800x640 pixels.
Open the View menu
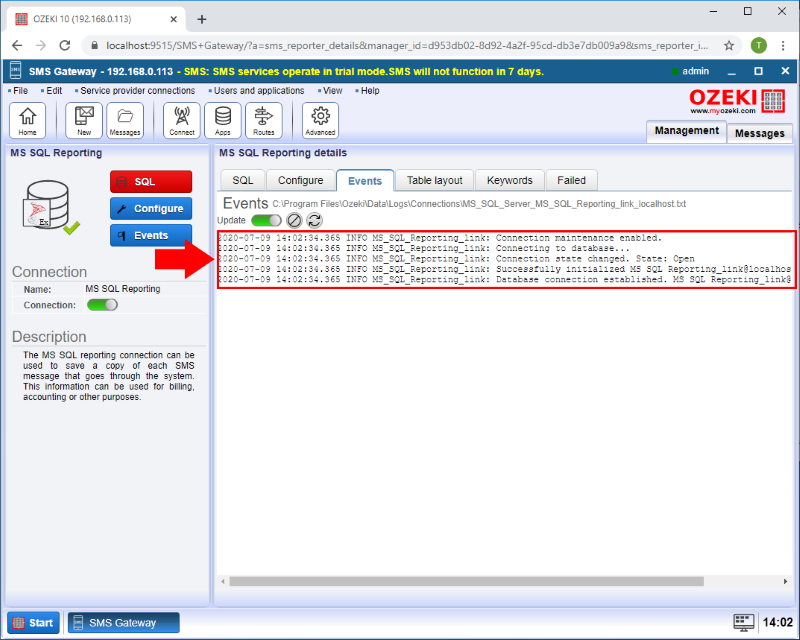point(333,91)
